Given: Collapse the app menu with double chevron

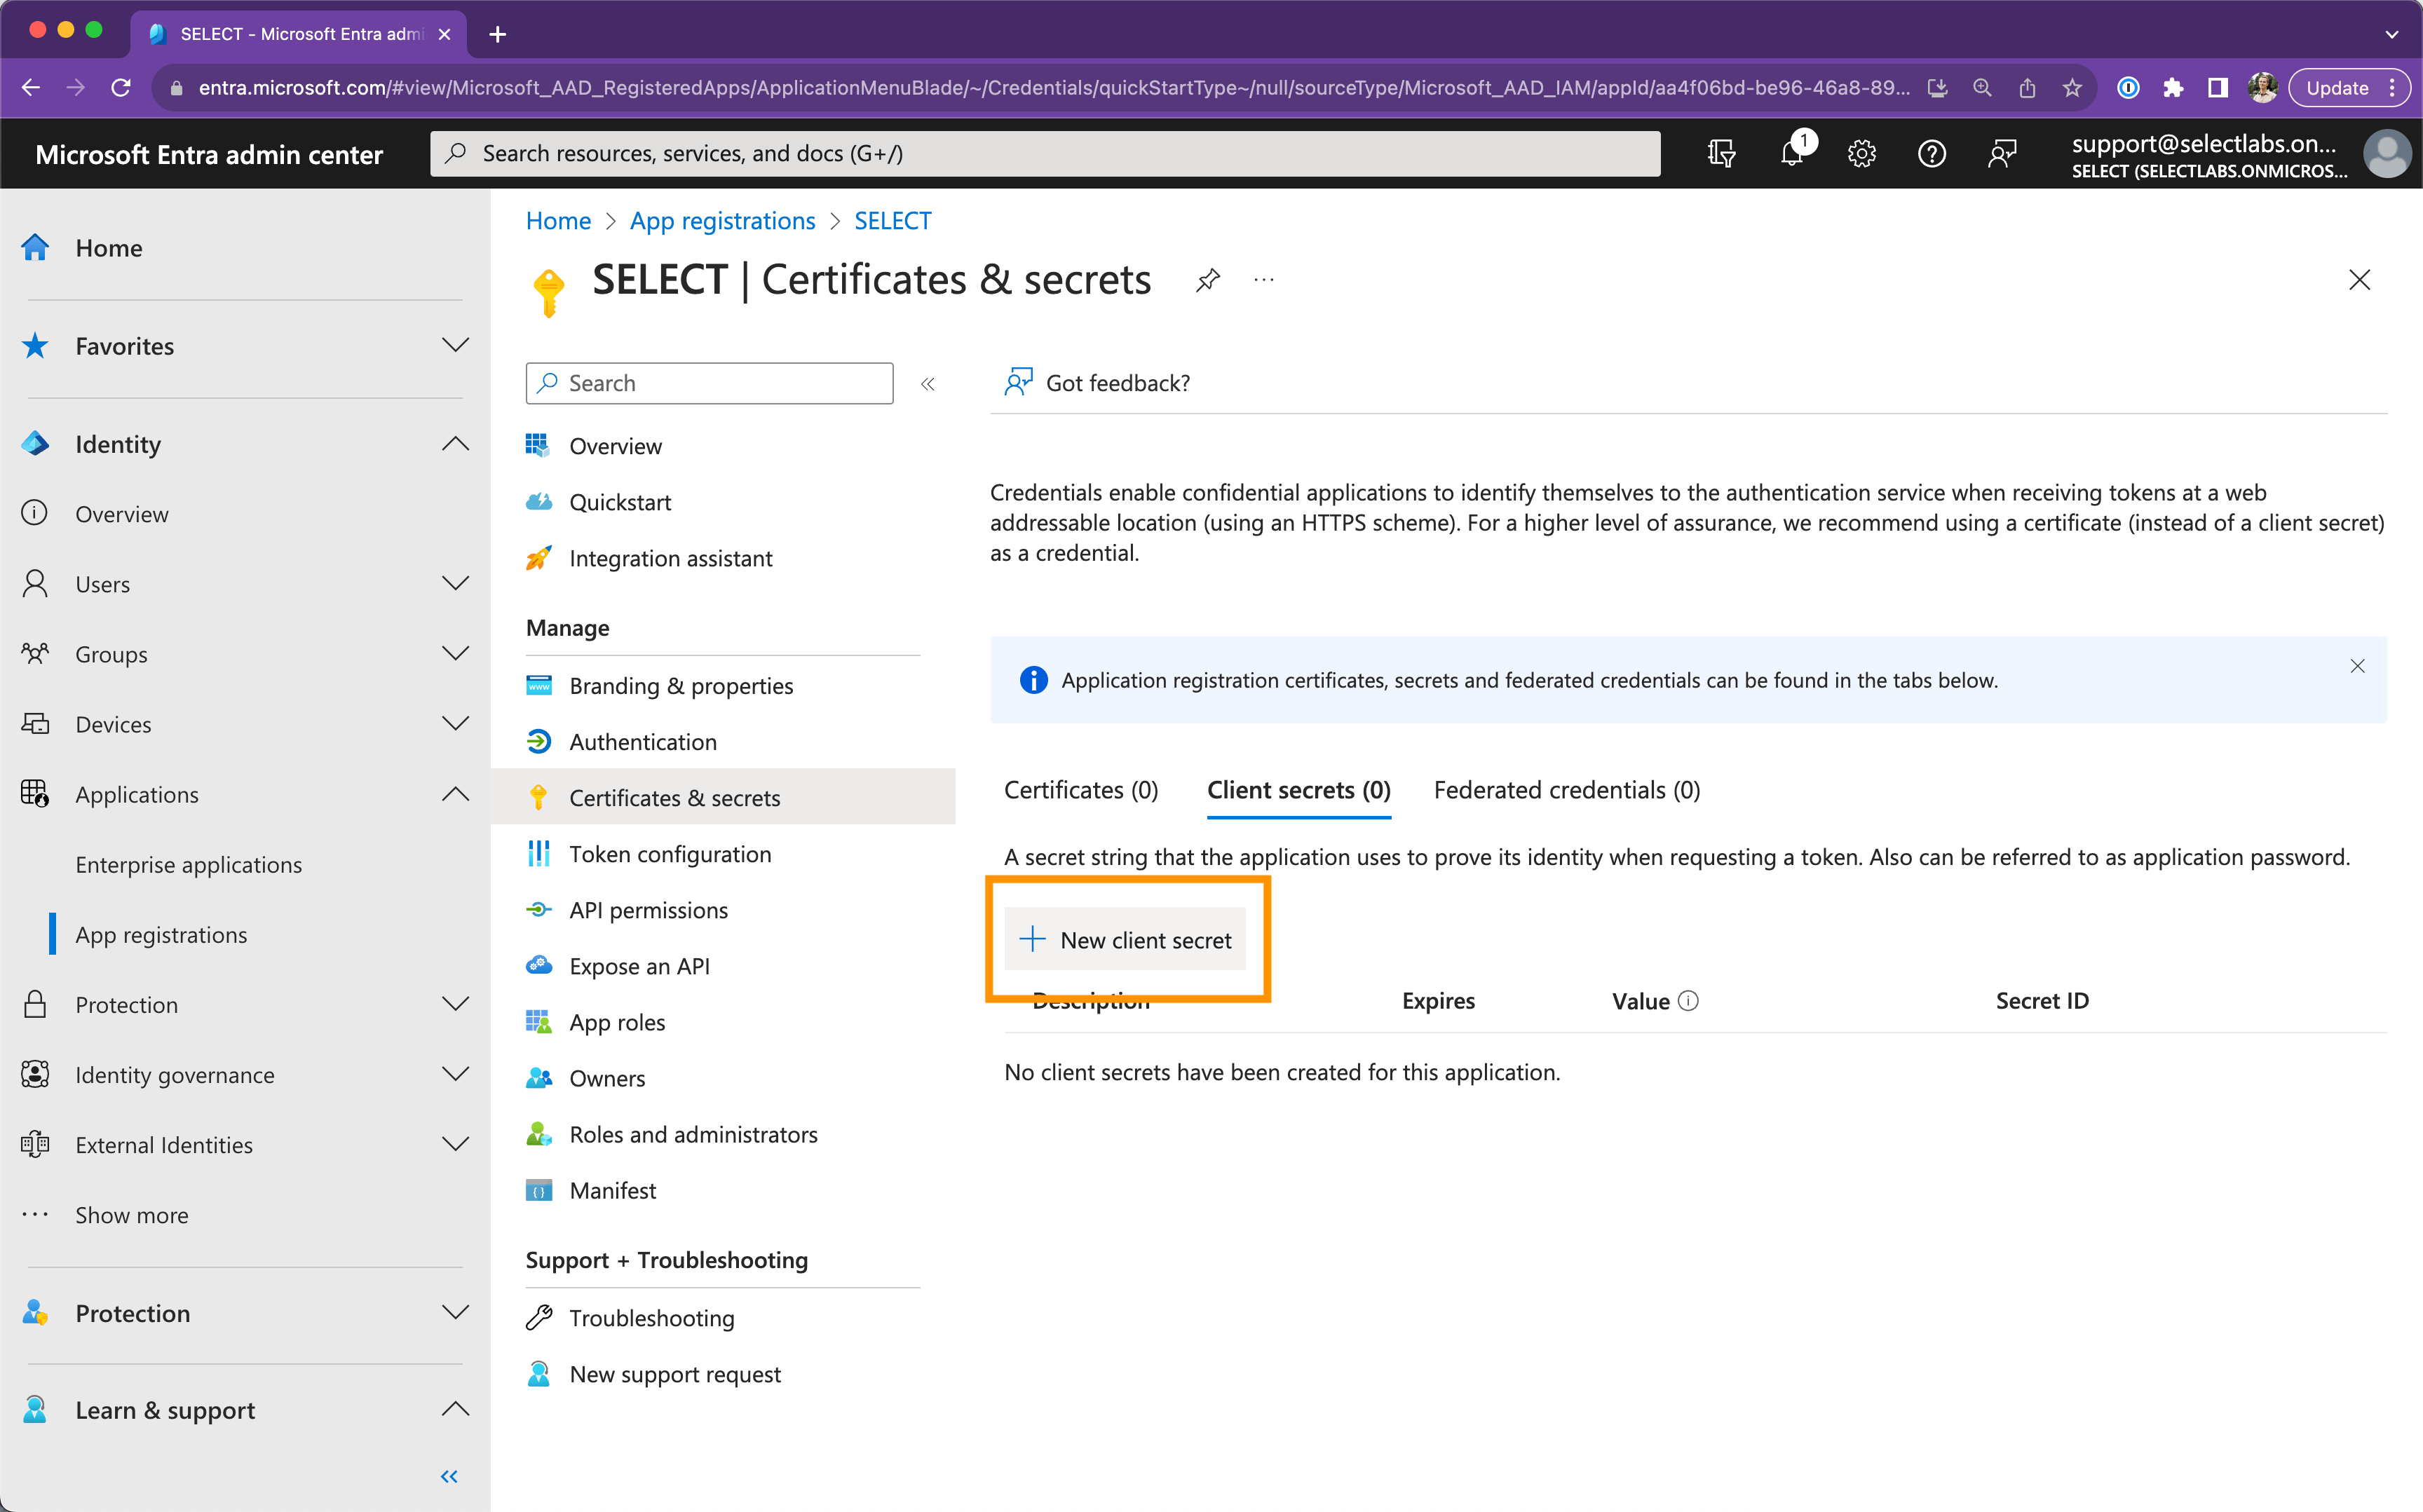Looking at the screenshot, I should click(x=928, y=384).
